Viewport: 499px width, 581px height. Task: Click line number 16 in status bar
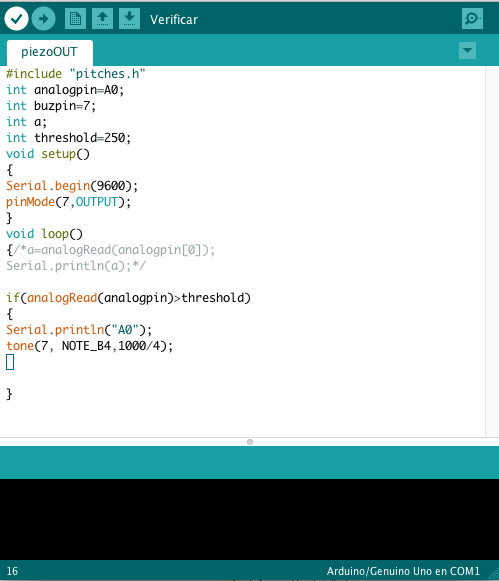(12, 571)
